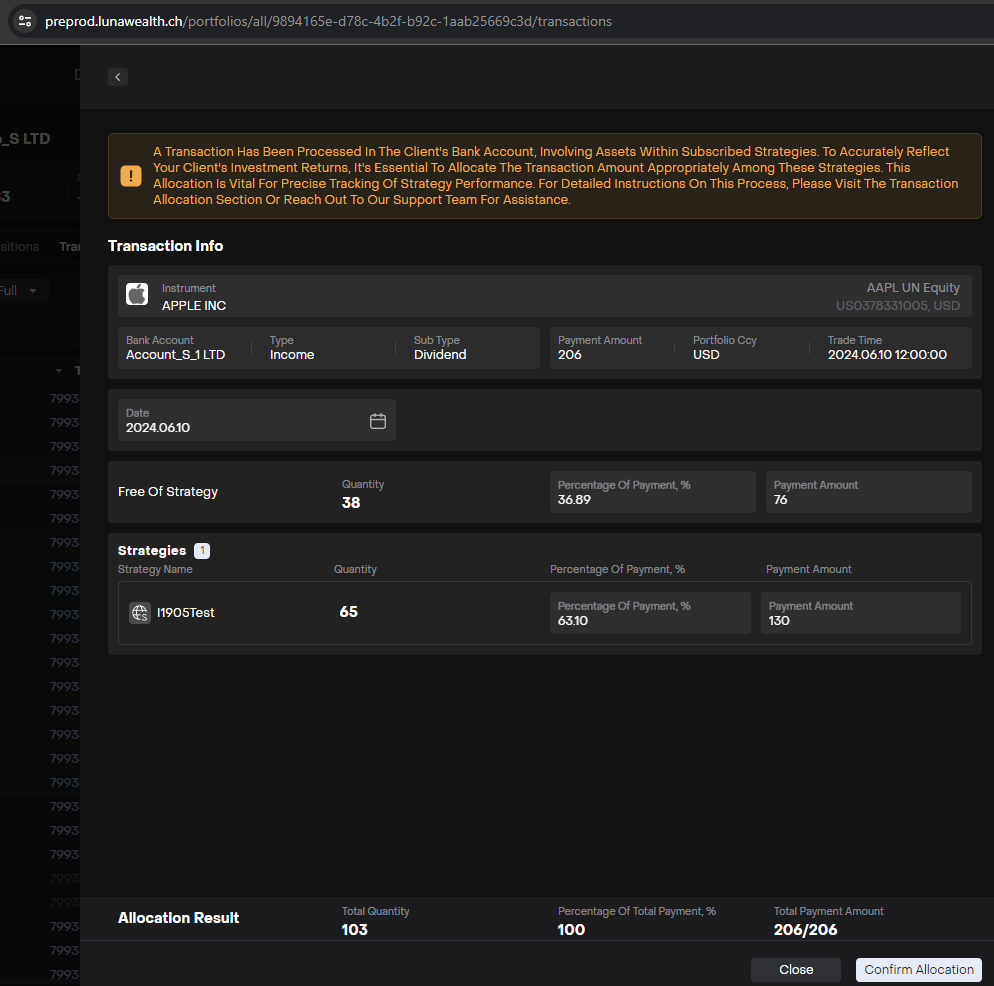Screen dimensions: 994x986
Task: Select the I1905Test strategy name
Action: pos(186,613)
